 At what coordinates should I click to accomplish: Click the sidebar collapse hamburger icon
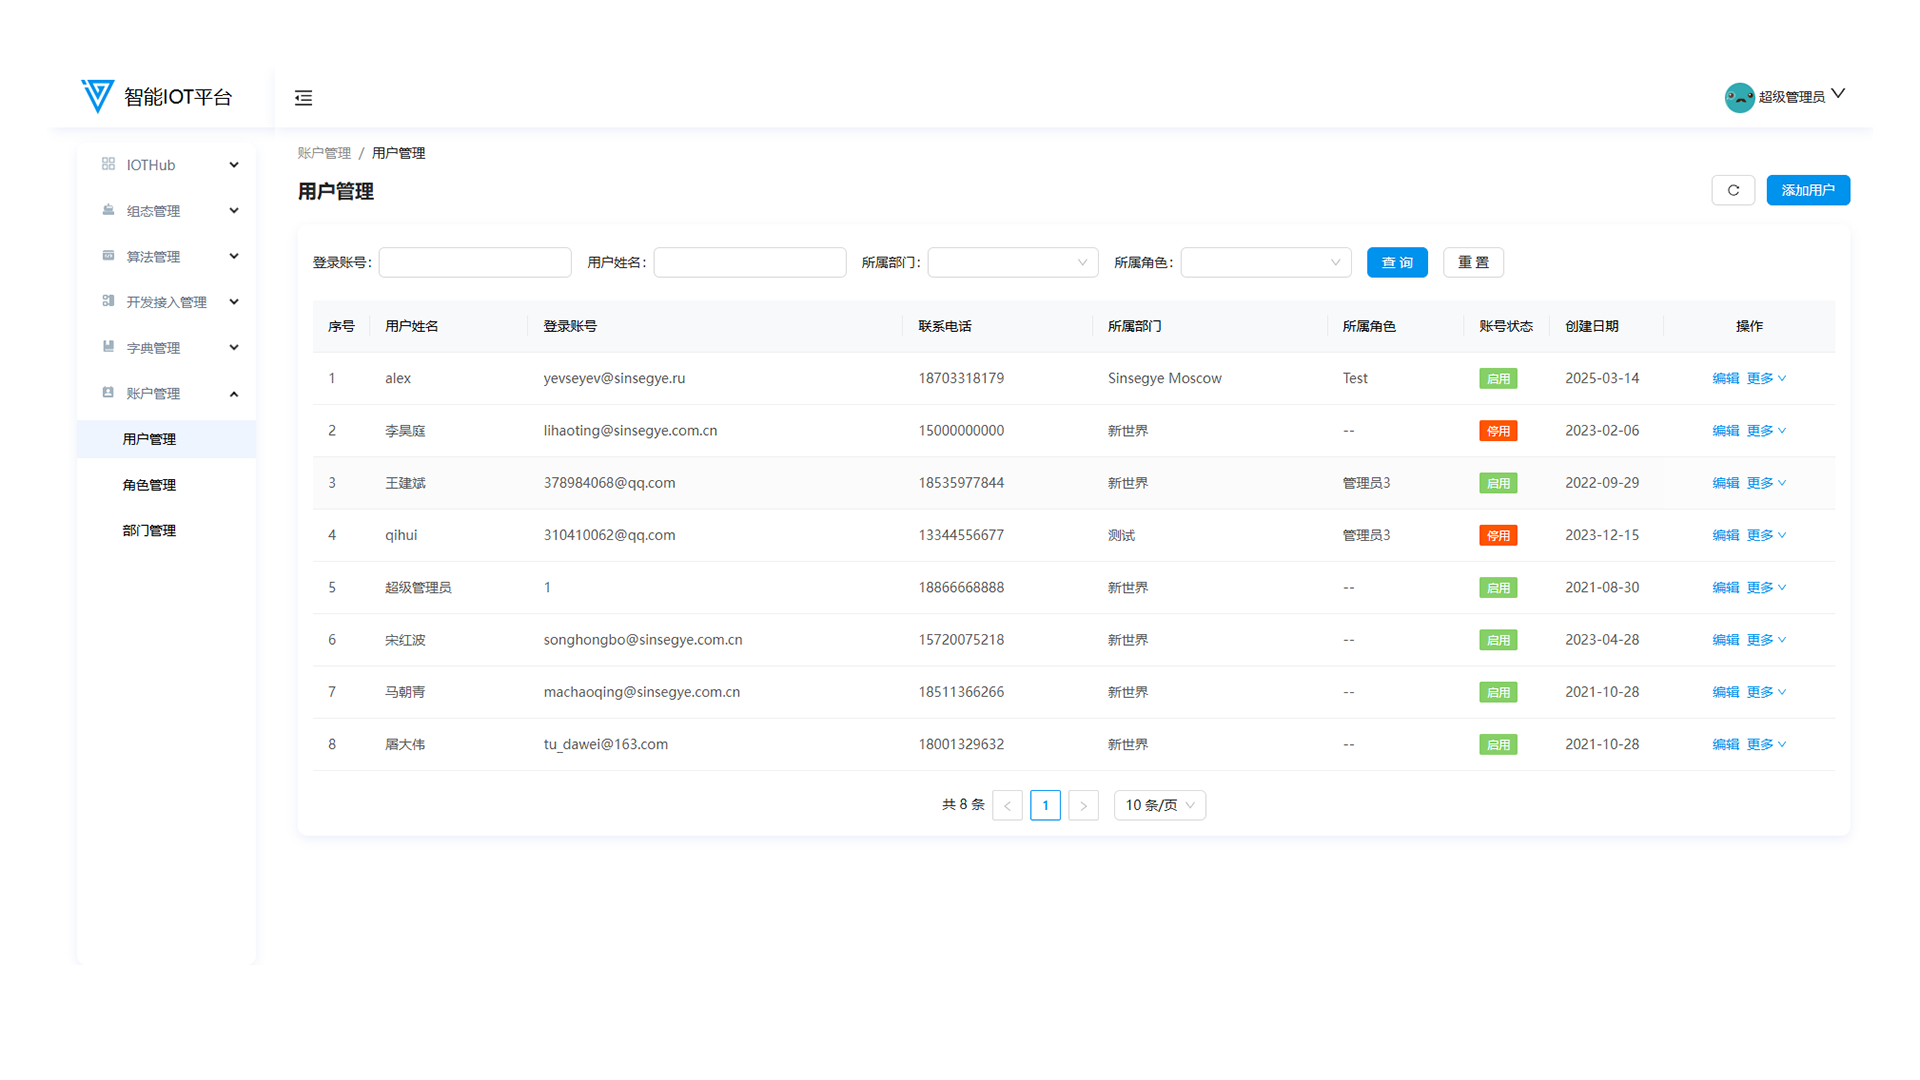coord(303,98)
